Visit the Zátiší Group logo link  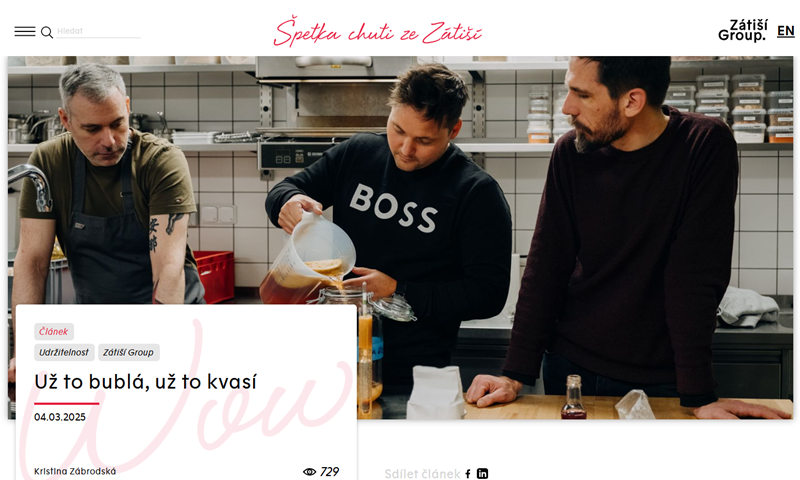tap(743, 31)
